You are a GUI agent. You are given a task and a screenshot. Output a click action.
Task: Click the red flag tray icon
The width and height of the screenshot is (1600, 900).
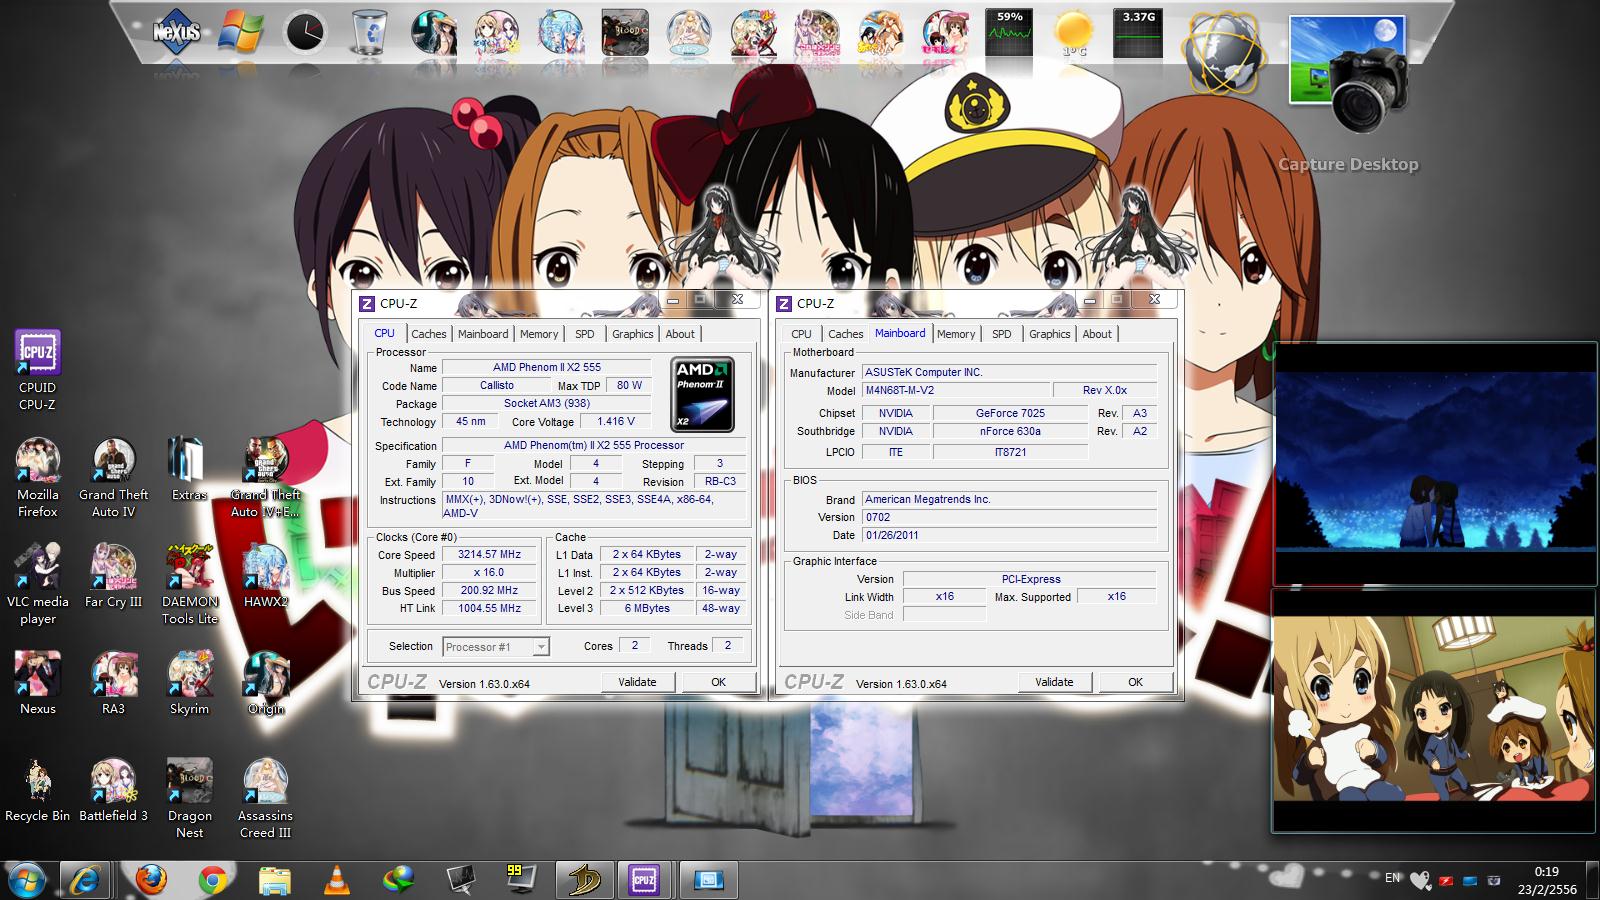click(1445, 880)
